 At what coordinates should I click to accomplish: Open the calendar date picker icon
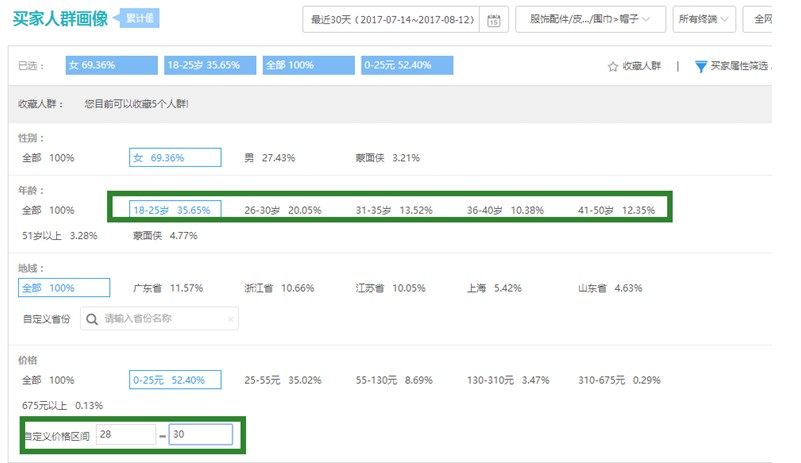pos(493,20)
